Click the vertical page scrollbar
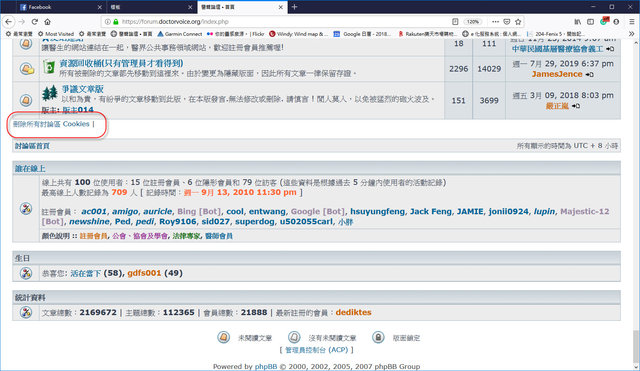 pos(636,204)
